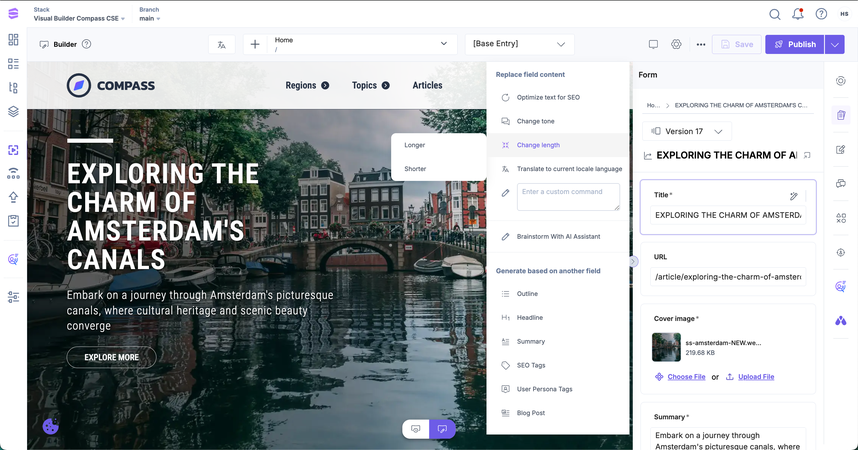858x450 pixels.
Task: Open the assets layers icon in sidebar
Action: [x=13, y=111]
